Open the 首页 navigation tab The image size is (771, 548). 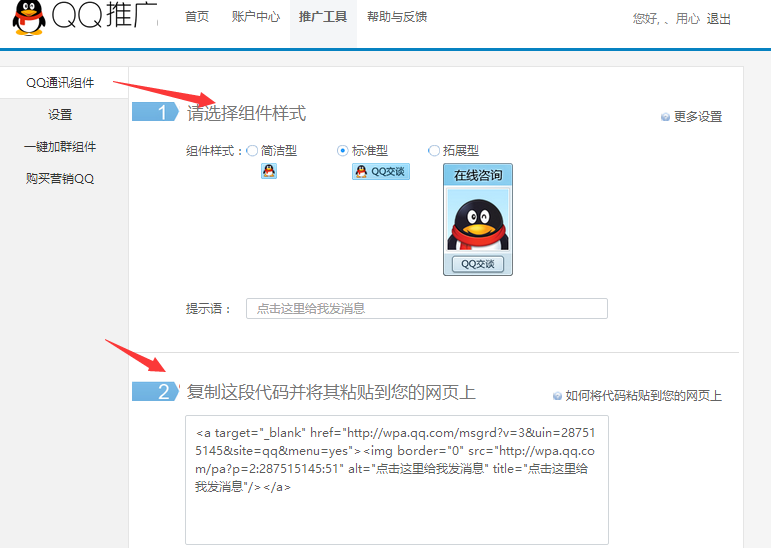(197, 17)
